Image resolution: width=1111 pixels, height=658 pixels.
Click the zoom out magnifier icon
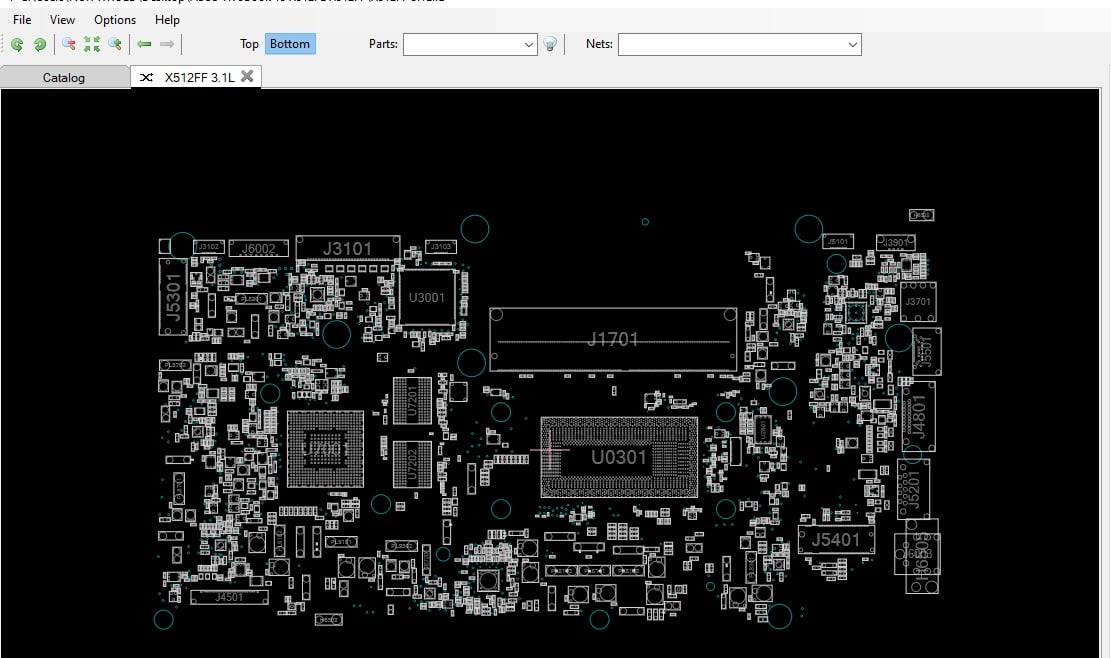[x=69, y=44]
